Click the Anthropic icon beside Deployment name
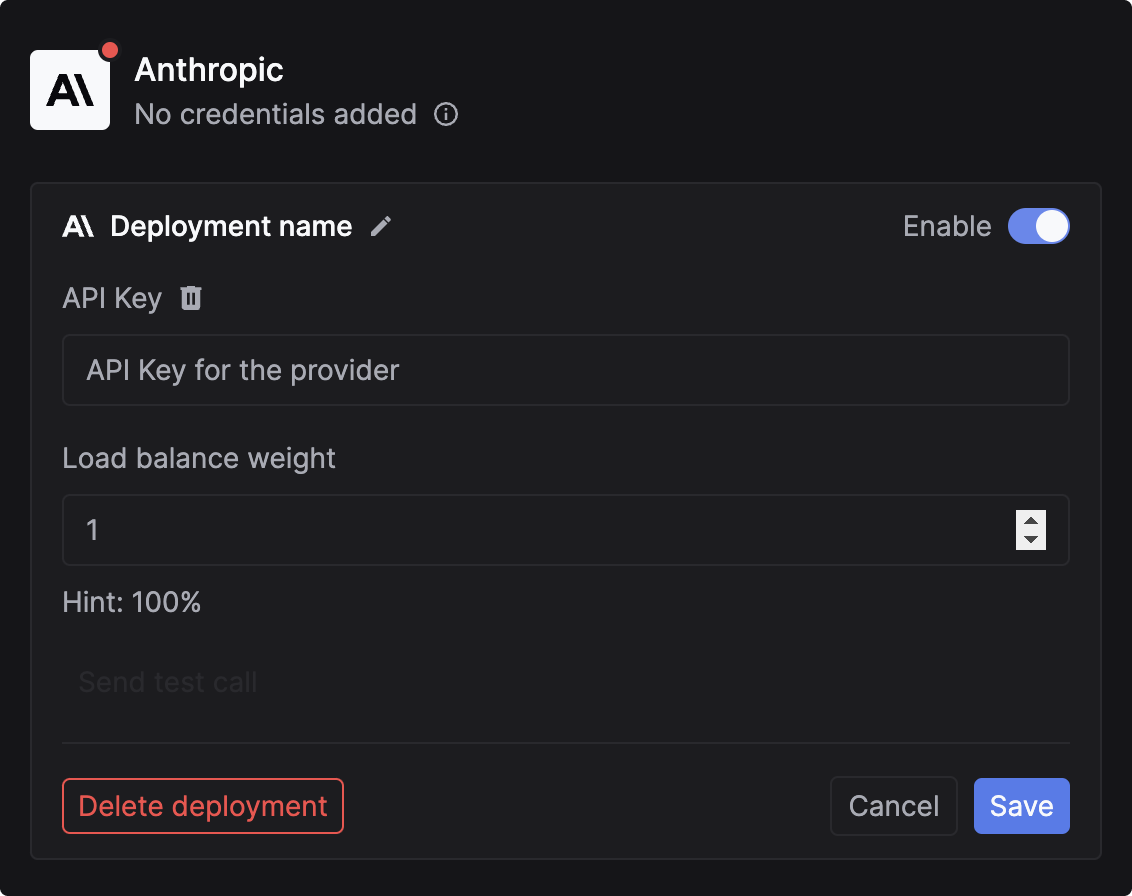 pos(80,226)
